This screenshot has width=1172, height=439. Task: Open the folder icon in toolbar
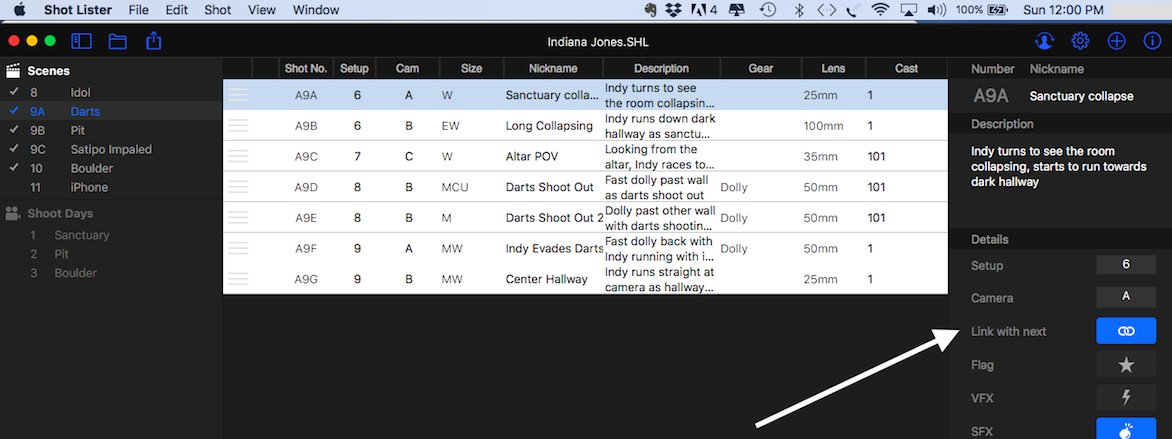tap(117, 41)
